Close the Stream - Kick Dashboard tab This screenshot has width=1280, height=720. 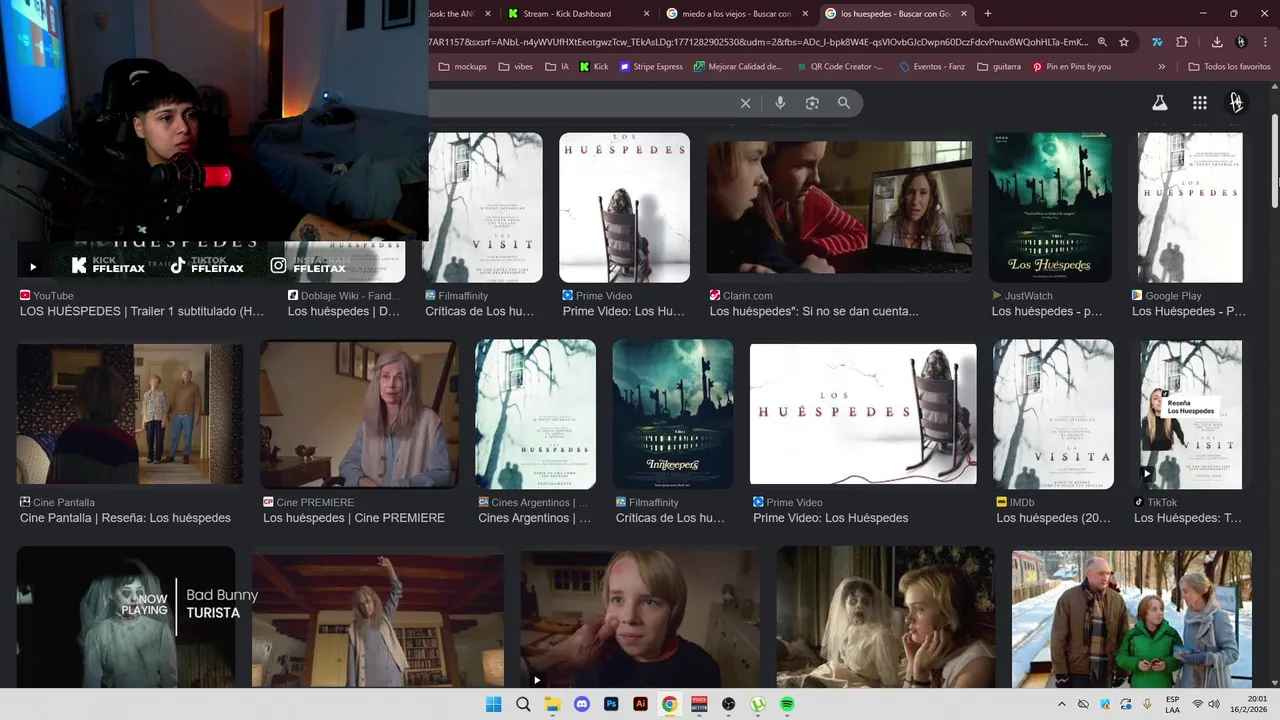coord(647,13)
